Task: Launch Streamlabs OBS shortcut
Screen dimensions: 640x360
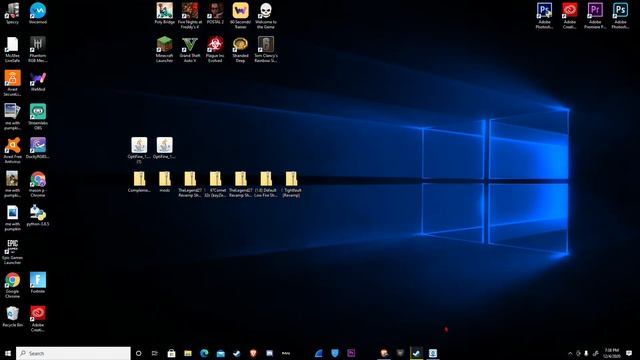Action: 38,117
